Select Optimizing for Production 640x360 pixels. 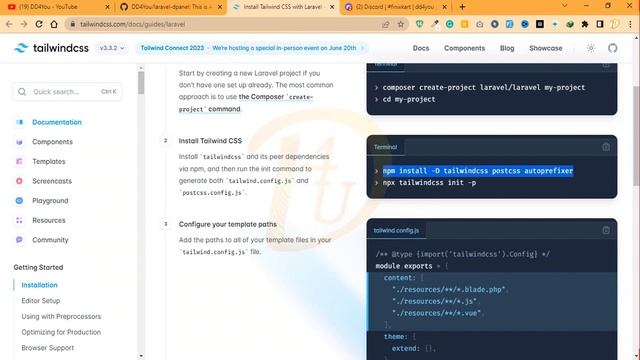coord(61,332)
